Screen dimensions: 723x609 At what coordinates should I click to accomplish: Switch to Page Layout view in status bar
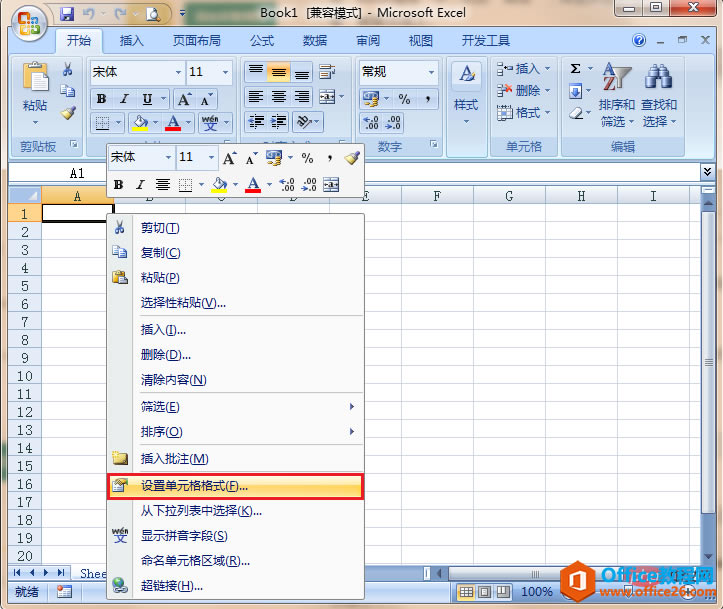point(484,591)
